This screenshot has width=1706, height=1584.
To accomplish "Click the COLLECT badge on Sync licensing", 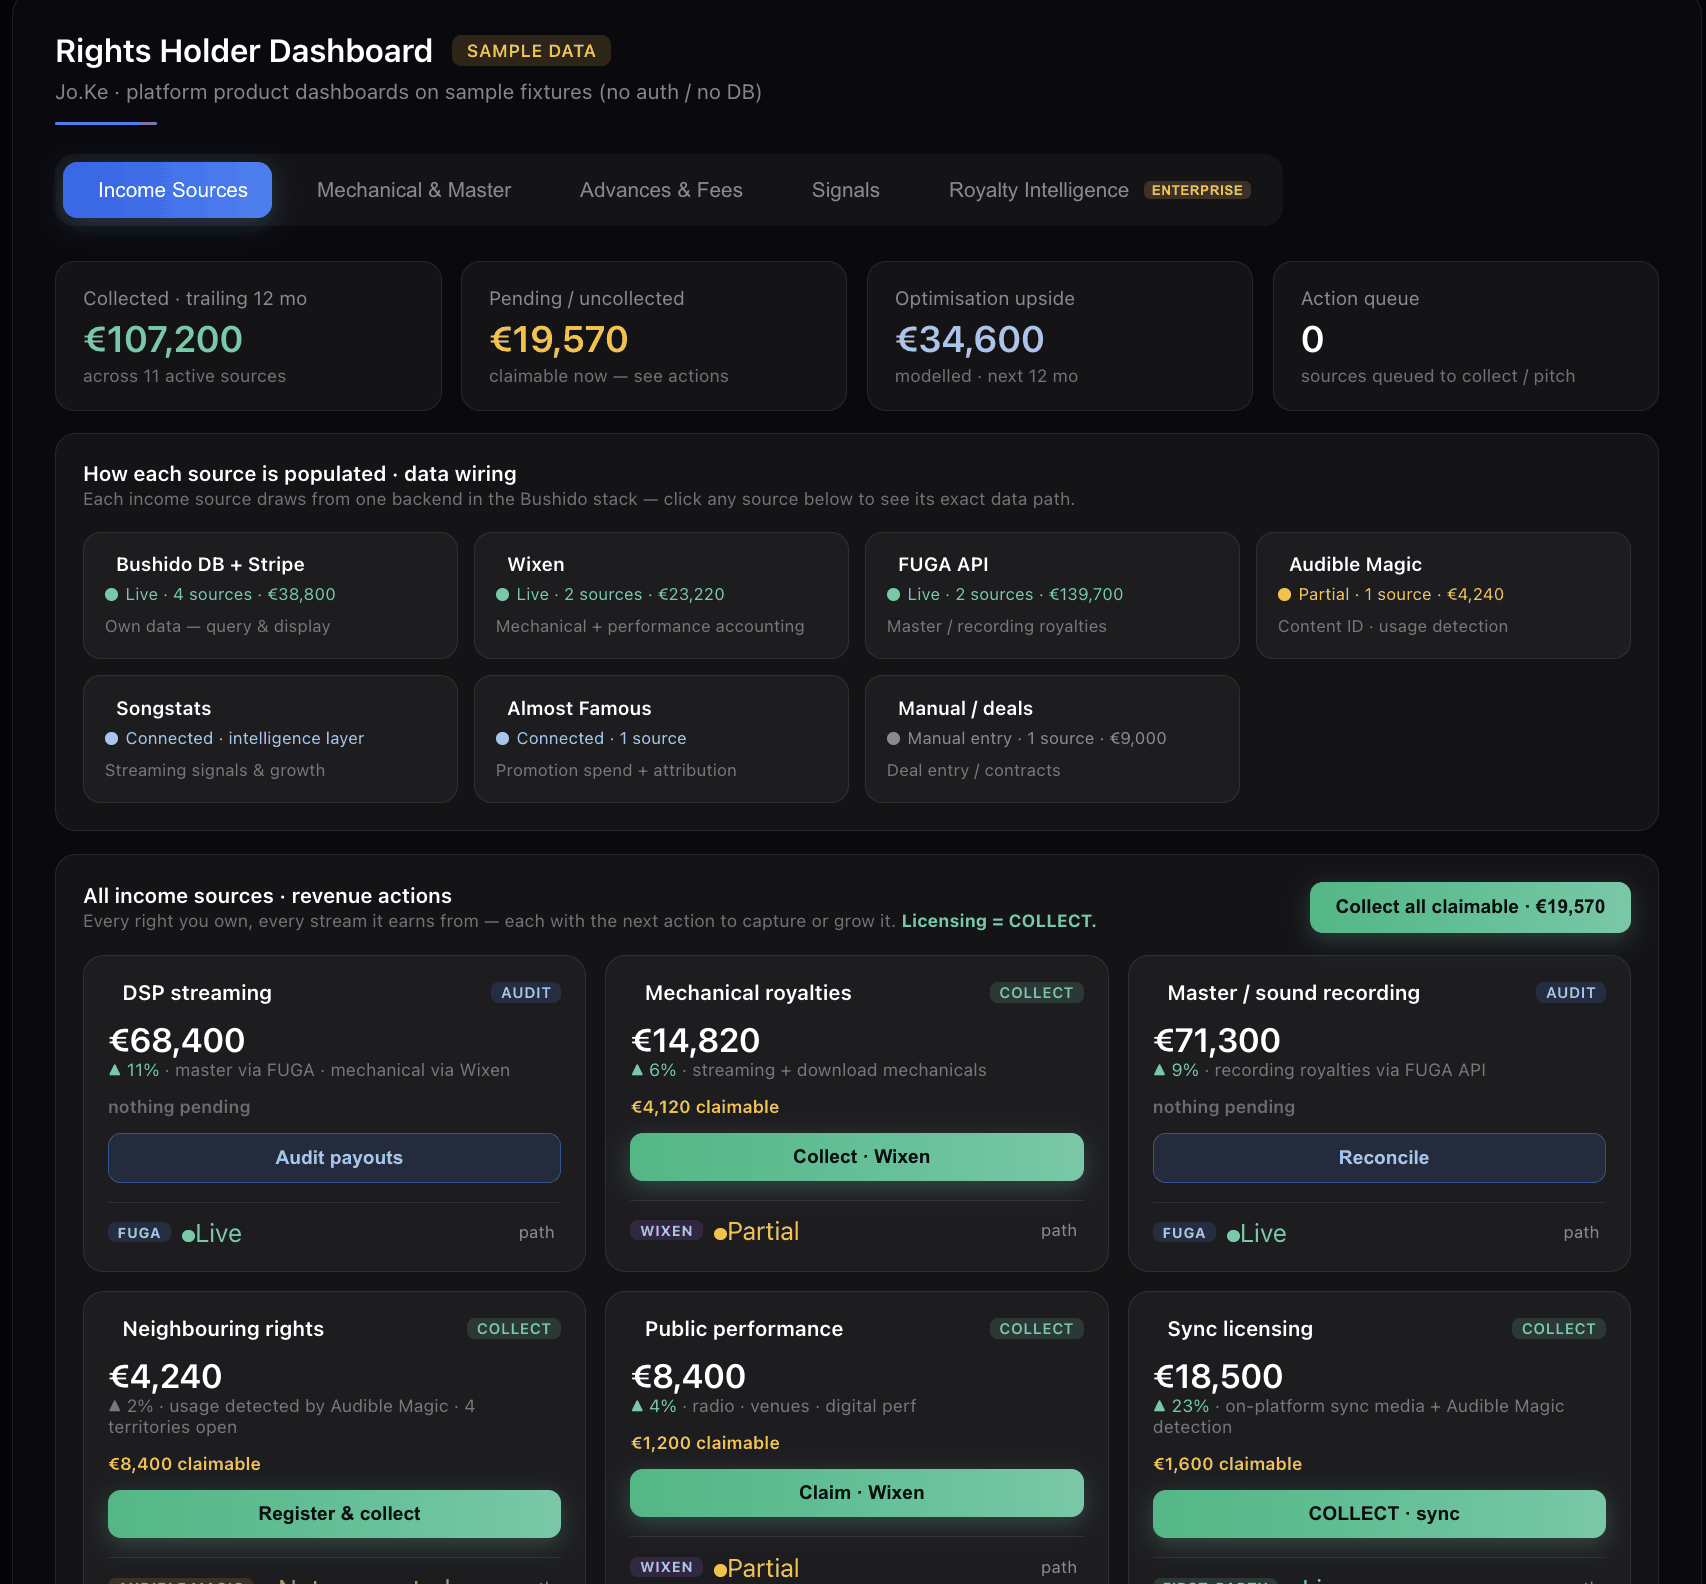I will [1559, 1329].
